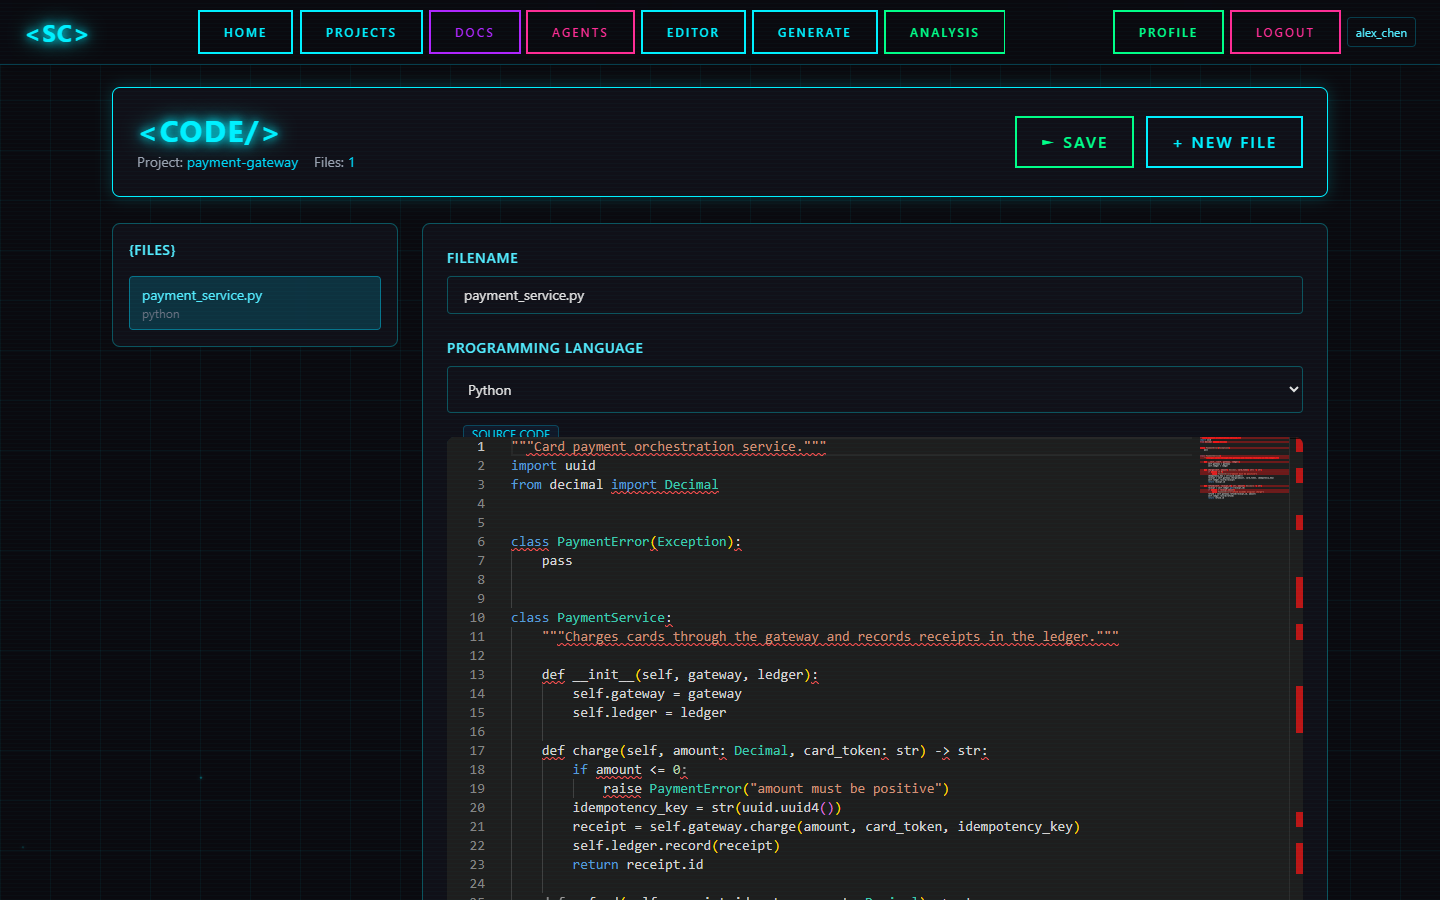Open the Analysis page
1440x900 pixels.
click(944, 32)
